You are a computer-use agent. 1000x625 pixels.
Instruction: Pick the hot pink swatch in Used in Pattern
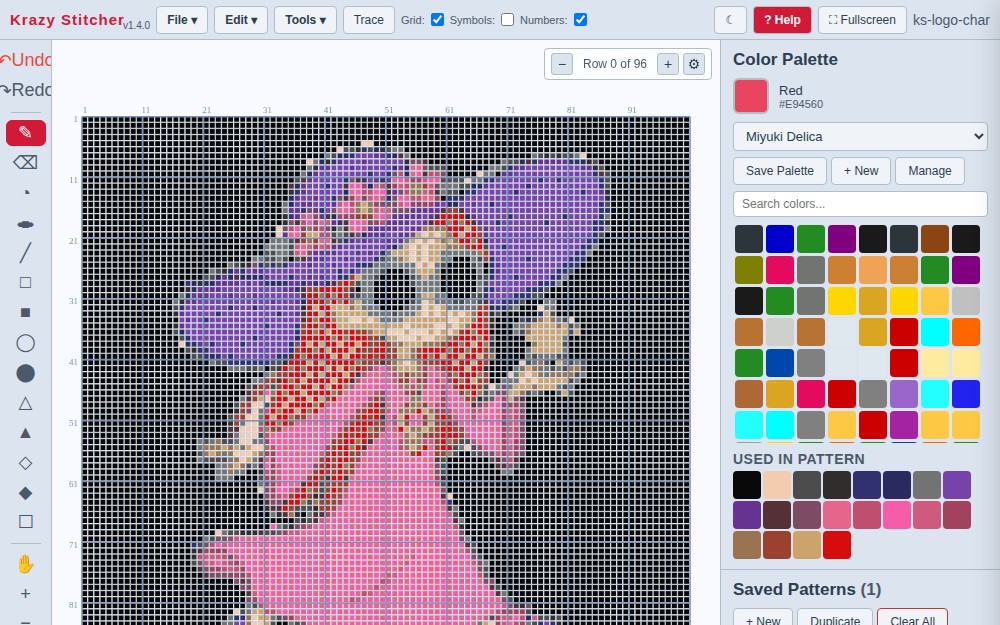pyautogui.click(x=897, y=515)
